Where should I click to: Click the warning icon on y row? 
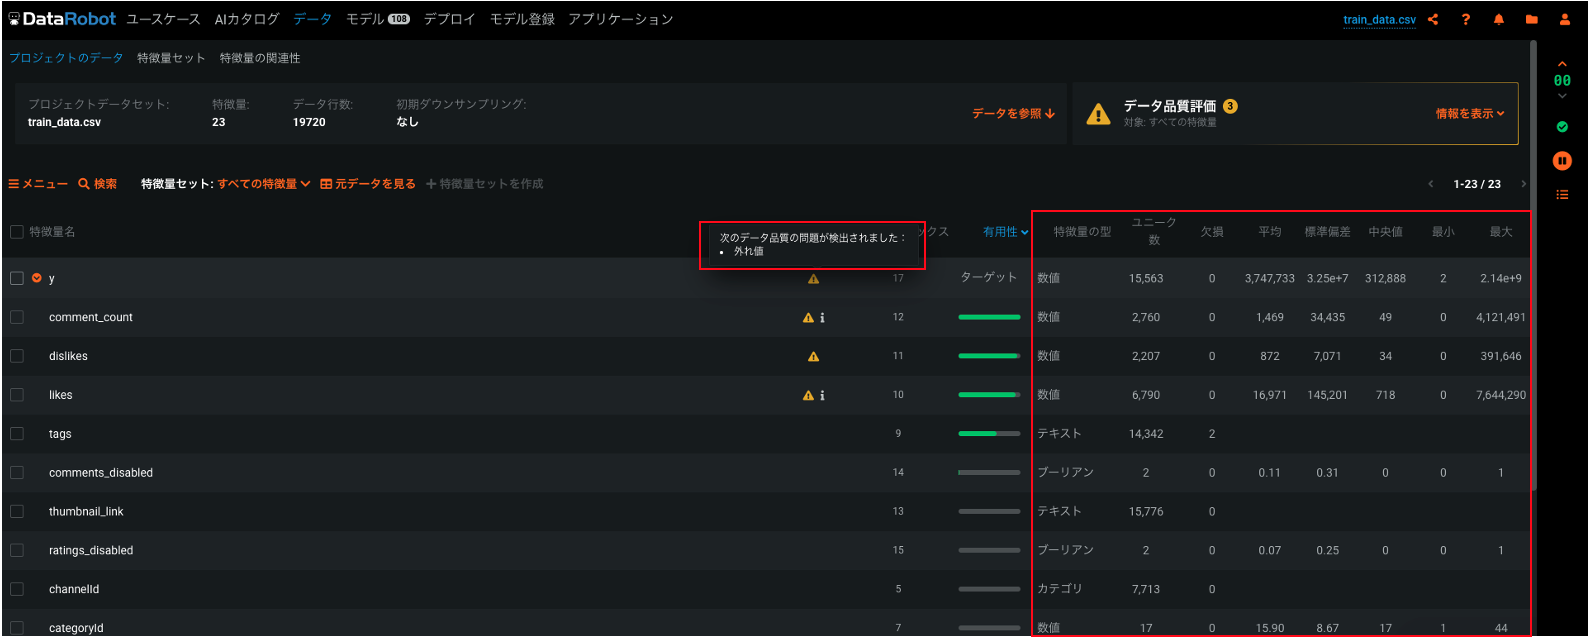[813, 279]
